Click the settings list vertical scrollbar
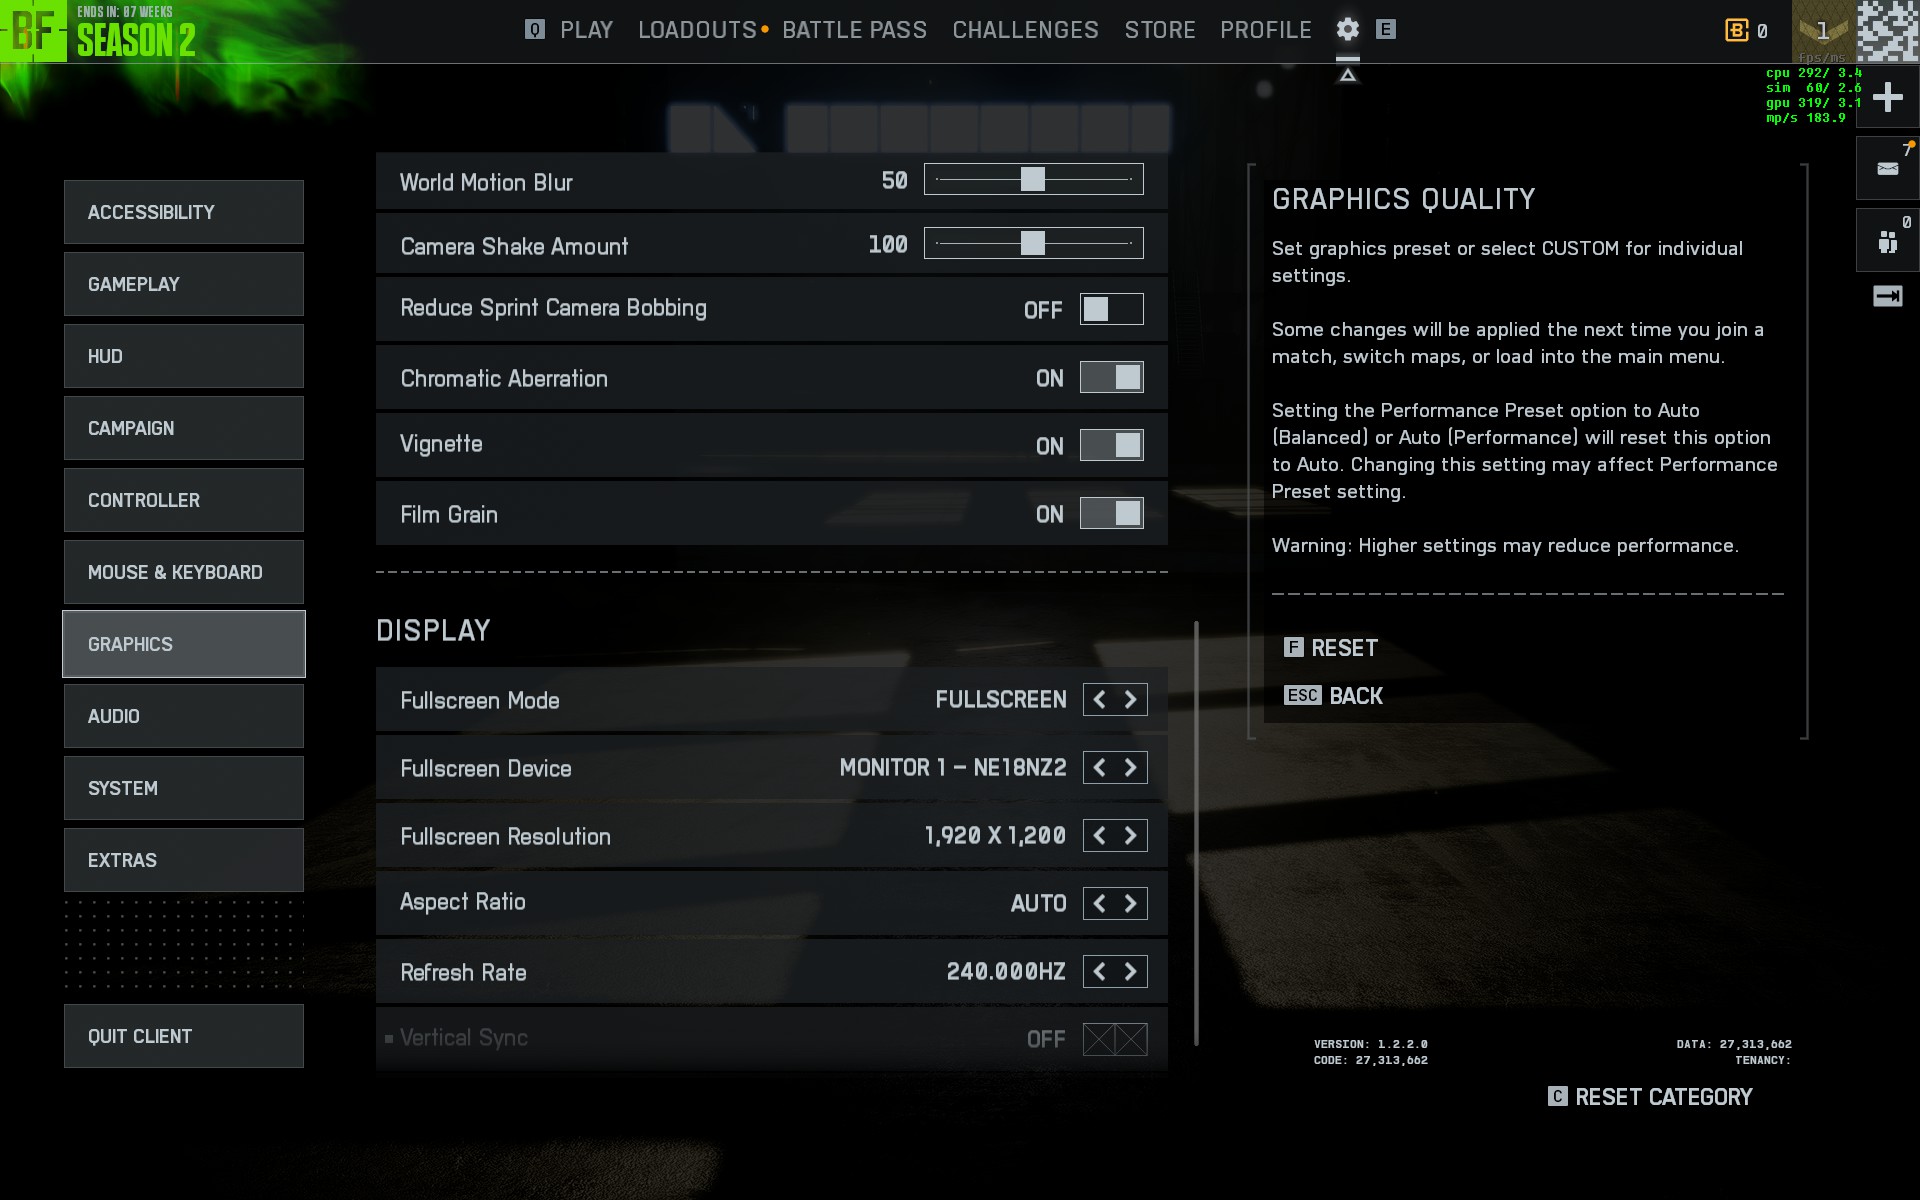Viewport: 1920px width, 1200px height. pos(1196,832)
